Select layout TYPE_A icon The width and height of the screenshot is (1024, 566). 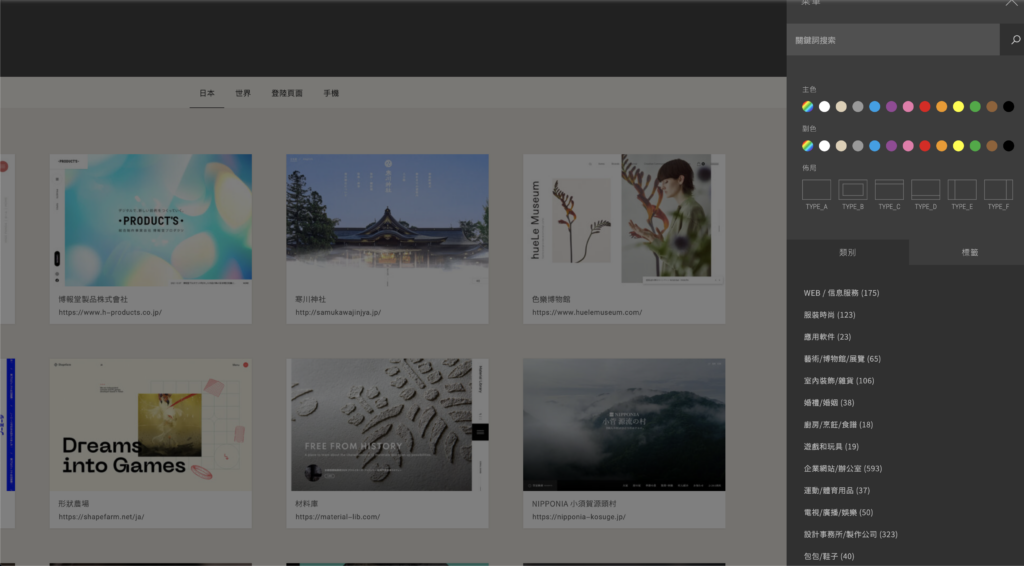816,189
